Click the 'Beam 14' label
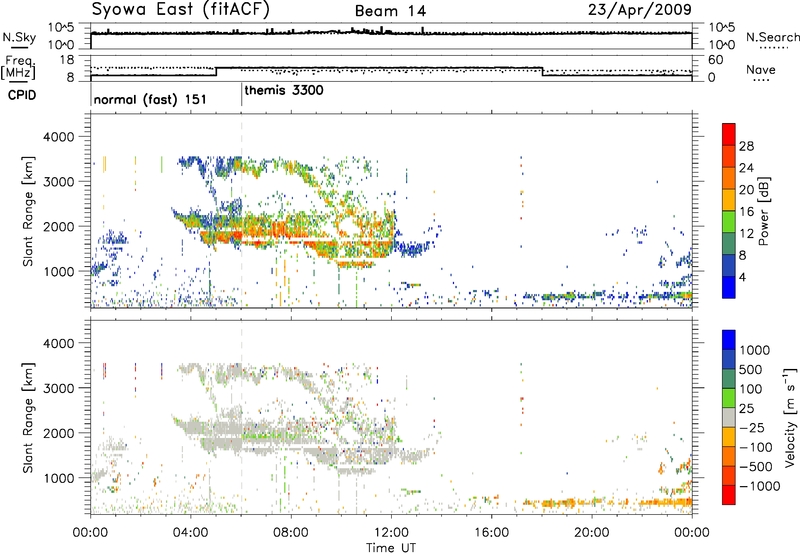This screenshot has height=554, width=800. [x=390, y=11]
